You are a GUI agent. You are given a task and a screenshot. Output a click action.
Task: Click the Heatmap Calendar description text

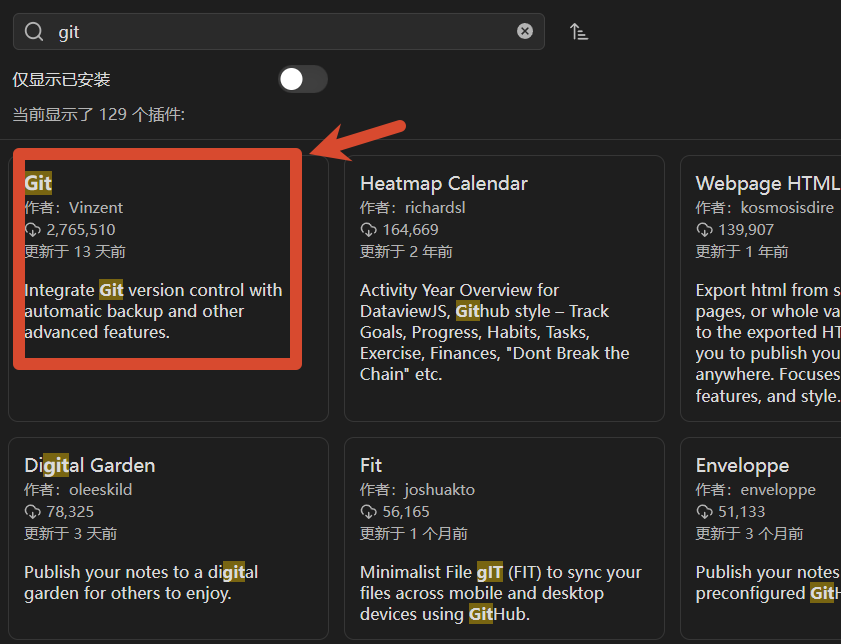pos(495,332)
